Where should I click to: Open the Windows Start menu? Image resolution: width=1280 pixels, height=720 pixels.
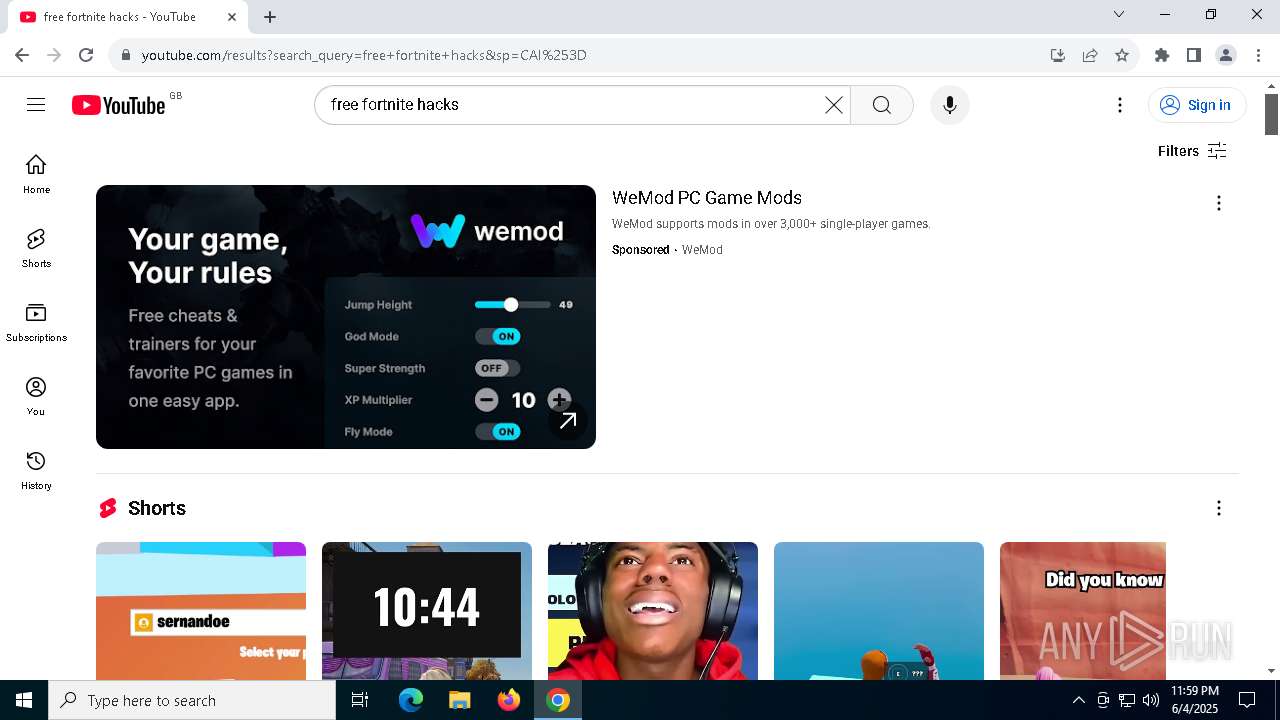24,700
